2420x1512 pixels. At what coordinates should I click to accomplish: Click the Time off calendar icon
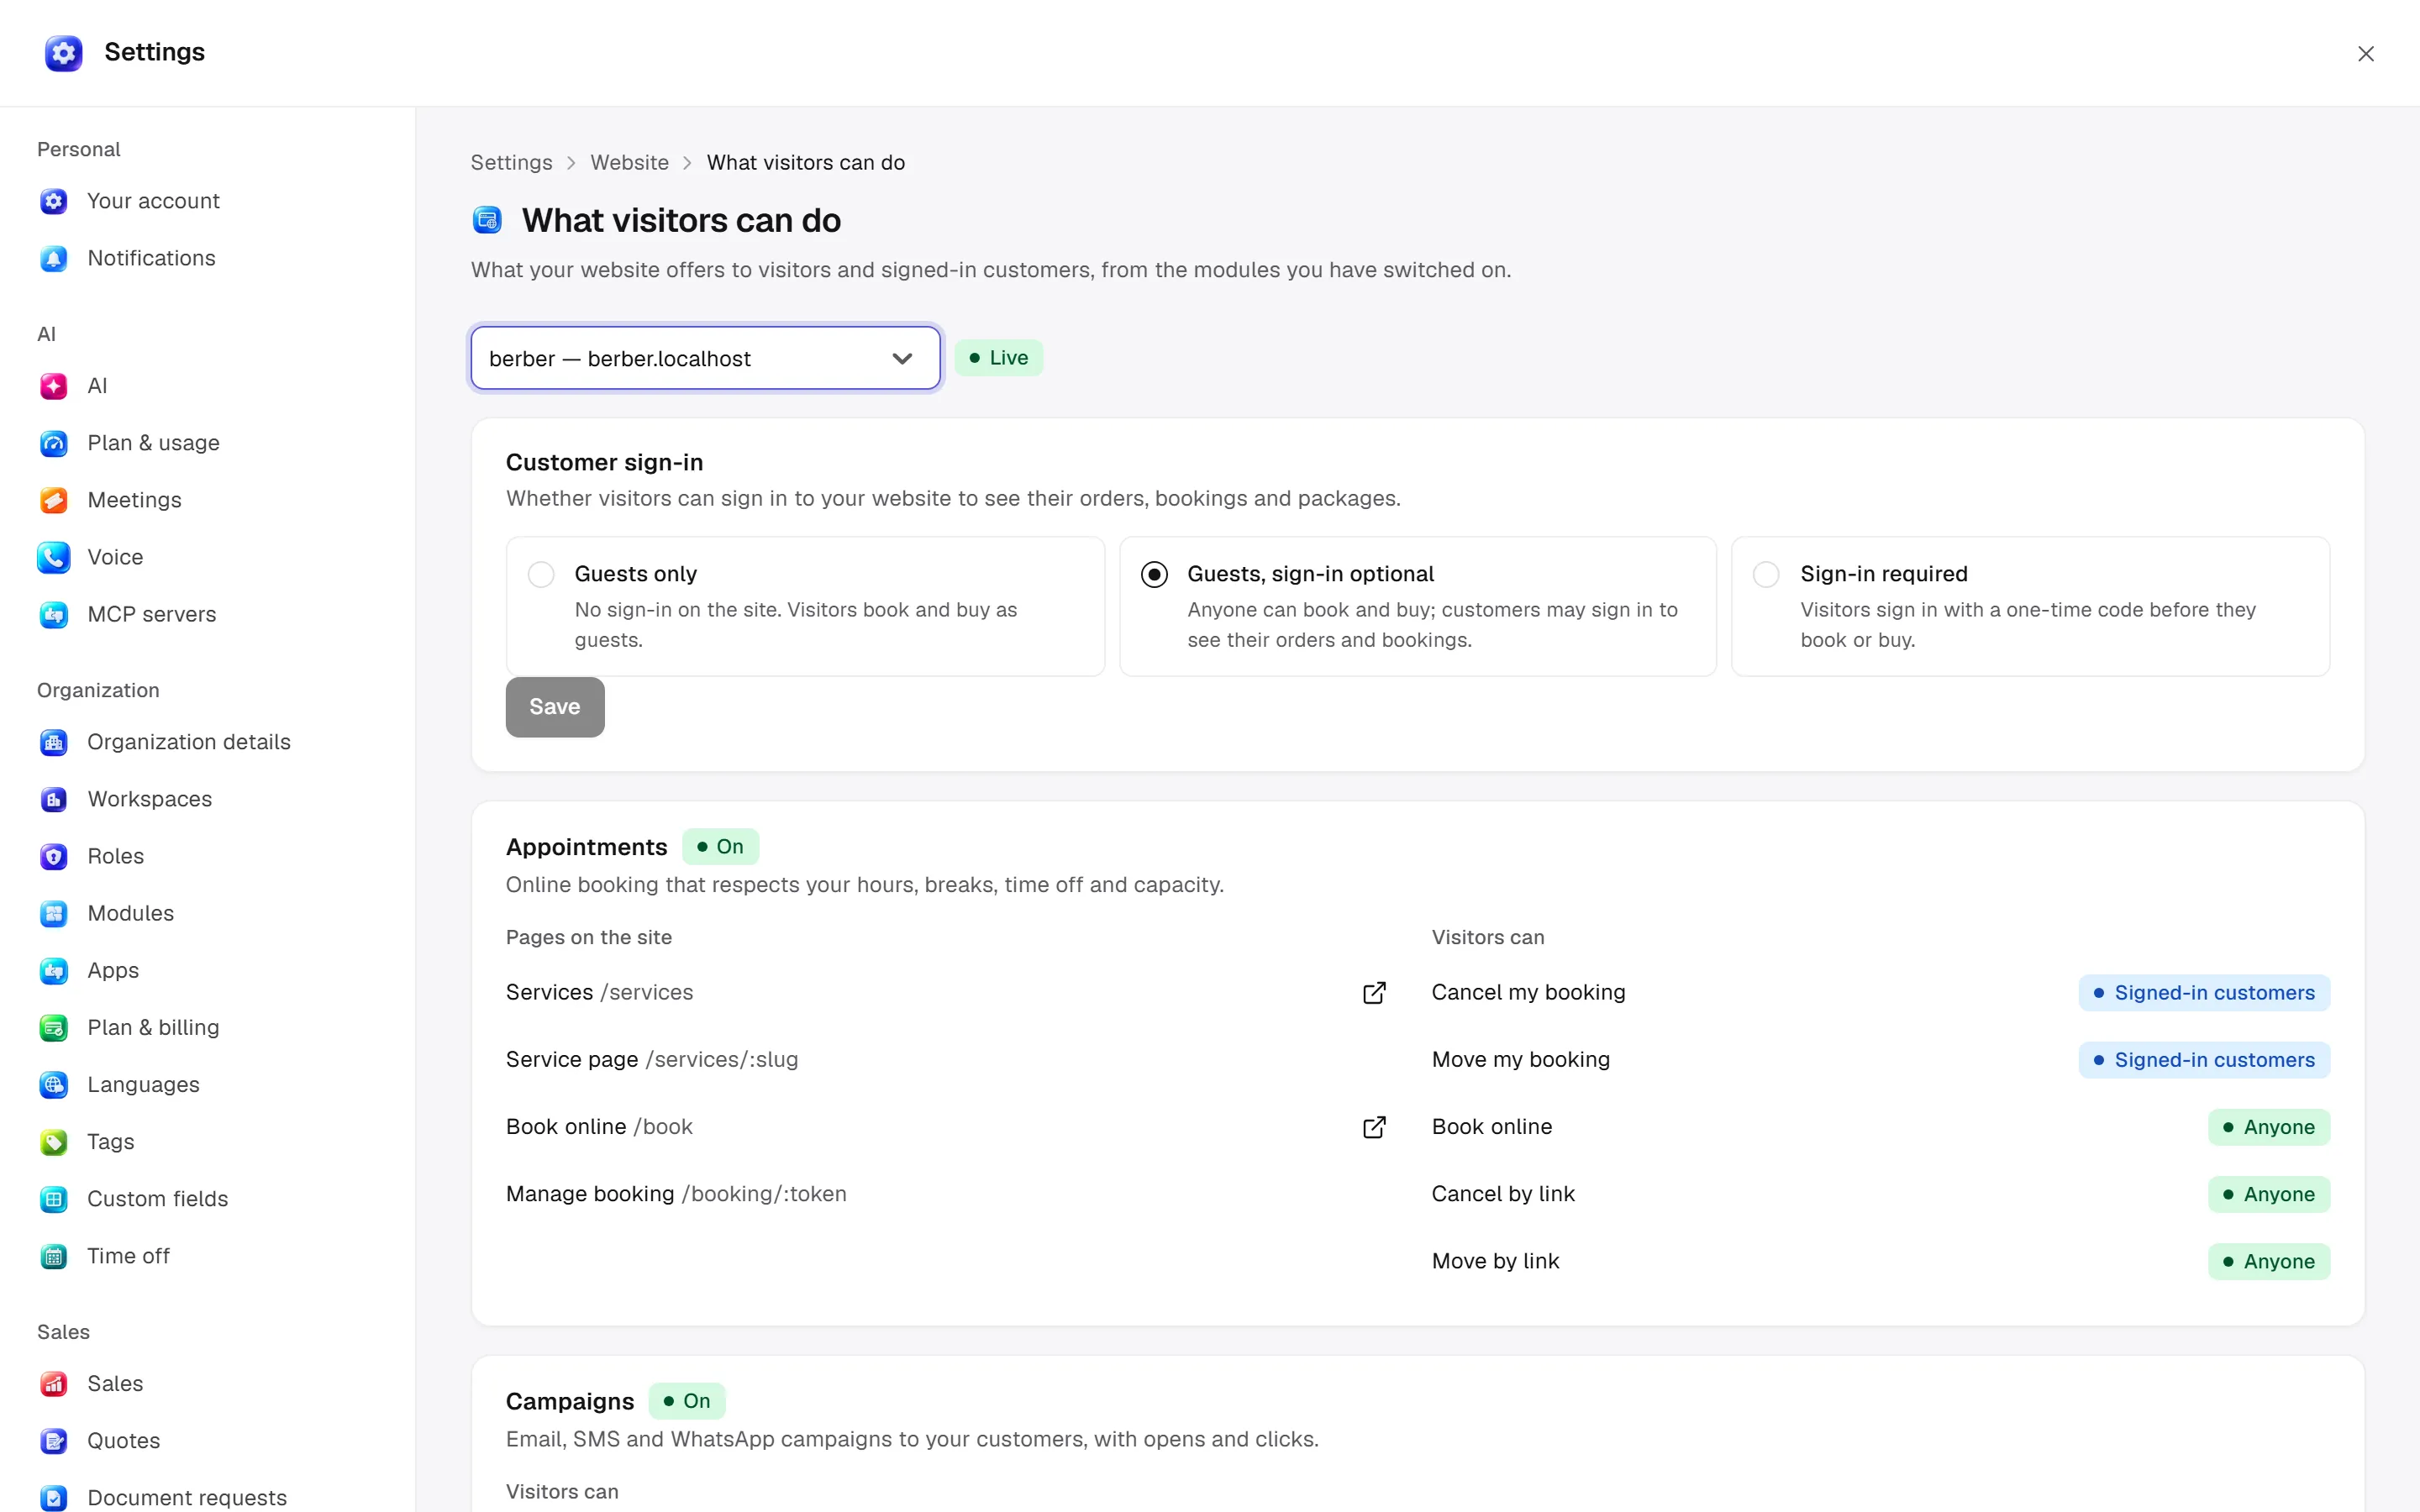(54, 1255)
